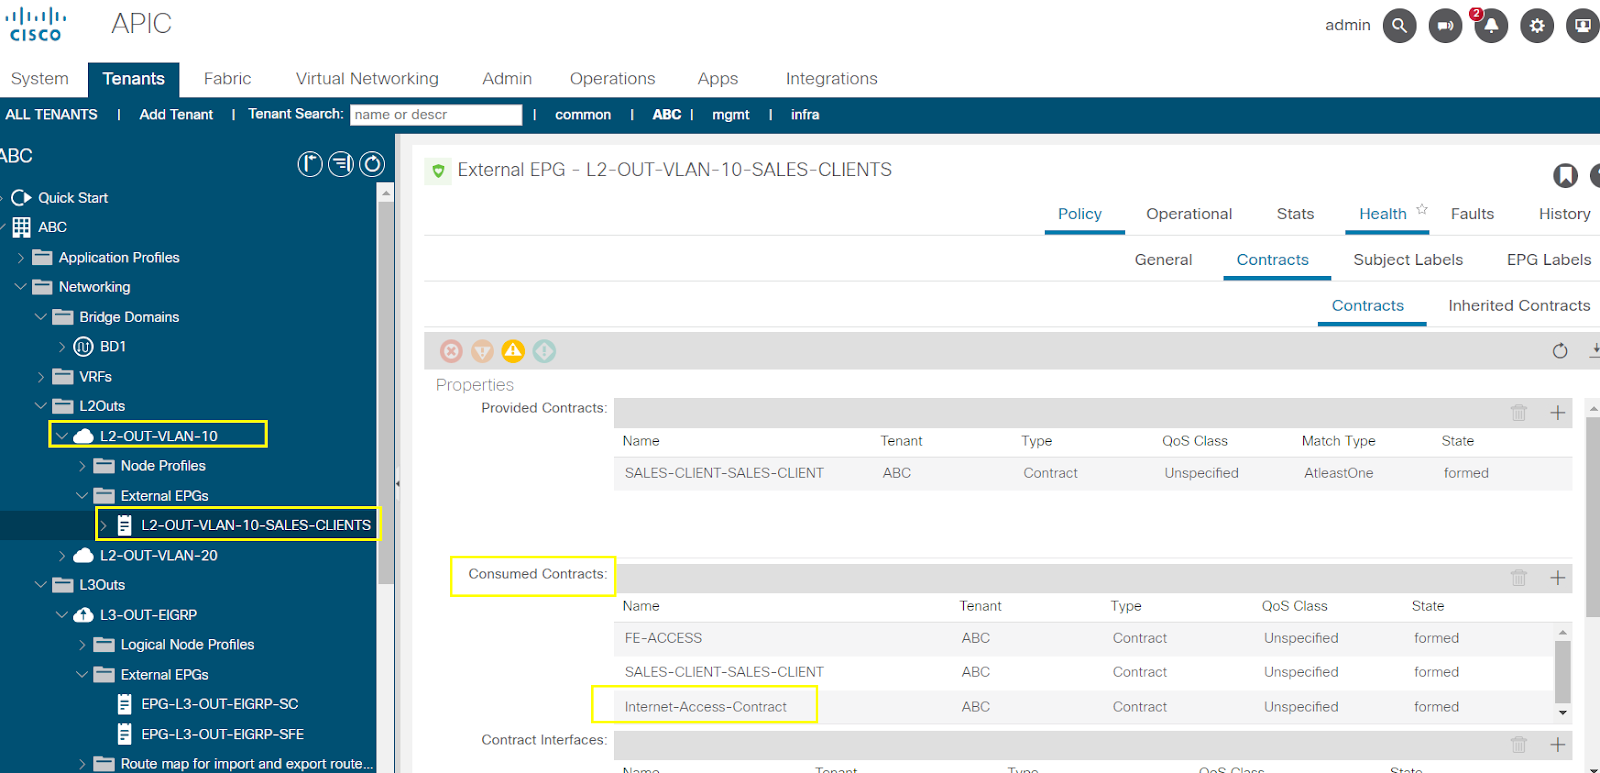Collapse the L2Outs folder

[x=41, y=406]
